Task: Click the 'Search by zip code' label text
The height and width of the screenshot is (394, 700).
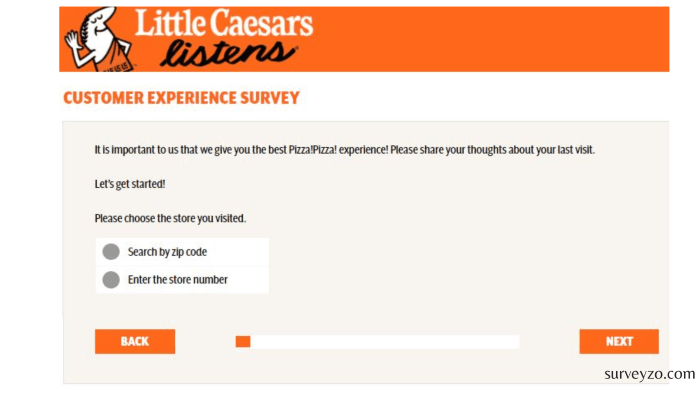Action: coord(167,252)
